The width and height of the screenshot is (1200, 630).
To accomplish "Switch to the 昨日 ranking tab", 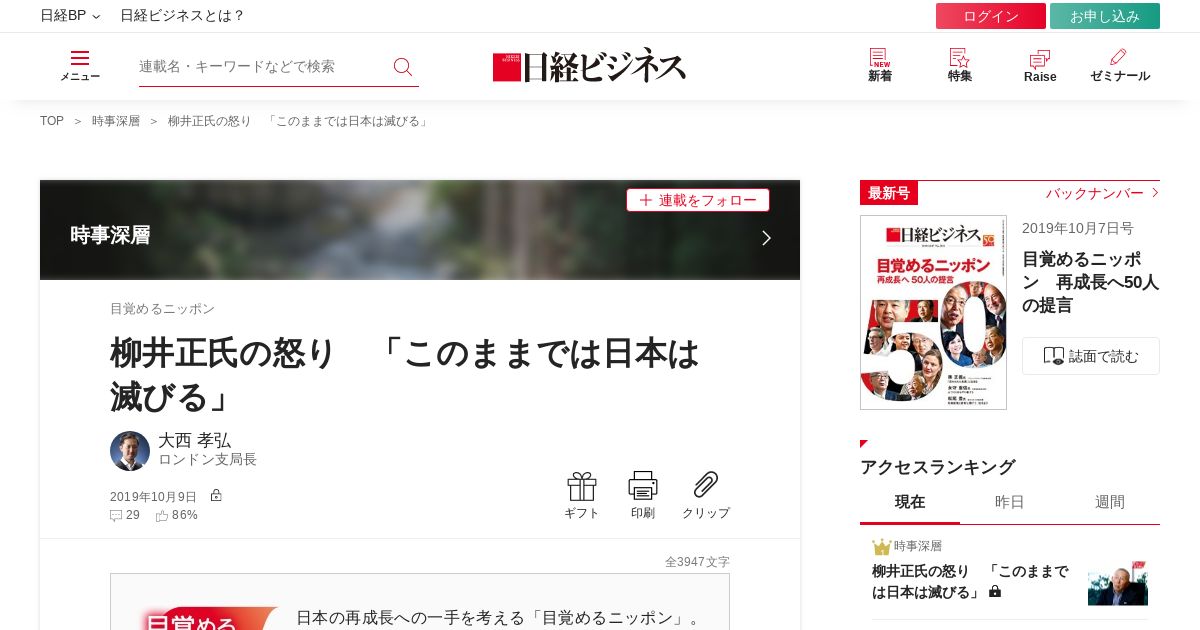I will tap(1010, 502).
